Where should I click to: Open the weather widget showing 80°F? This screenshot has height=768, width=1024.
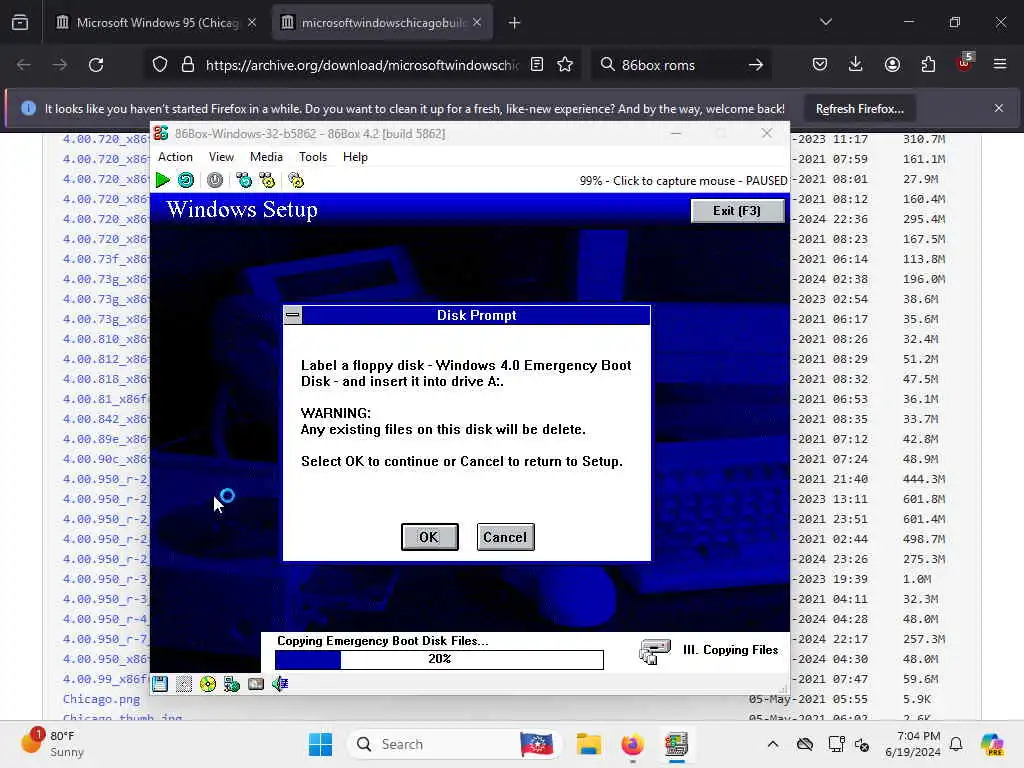[x=52, y=744]
